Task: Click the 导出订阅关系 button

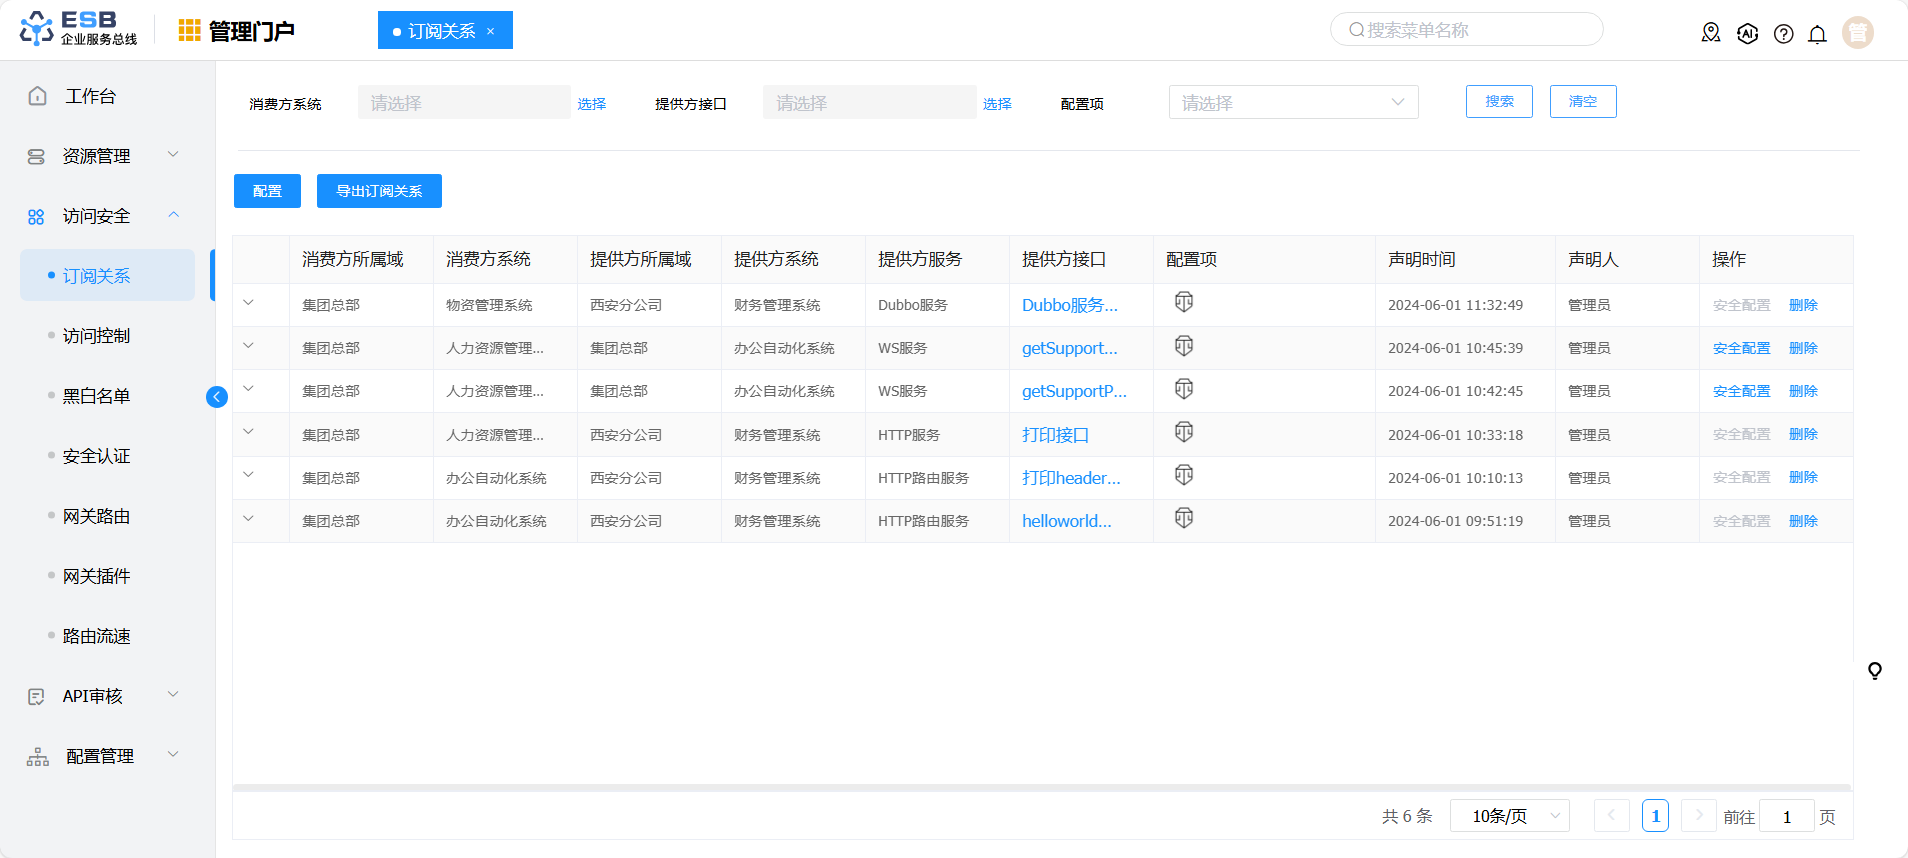Action: 379,191
